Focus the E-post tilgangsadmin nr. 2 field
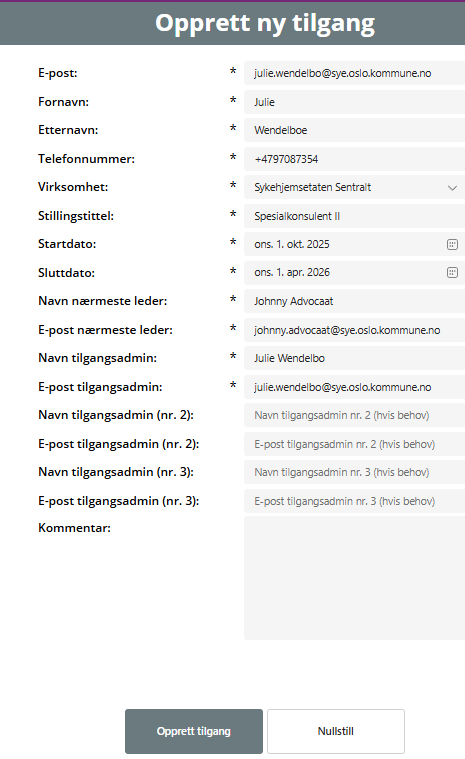Viewport: 465px width, 759px height. 354,444
